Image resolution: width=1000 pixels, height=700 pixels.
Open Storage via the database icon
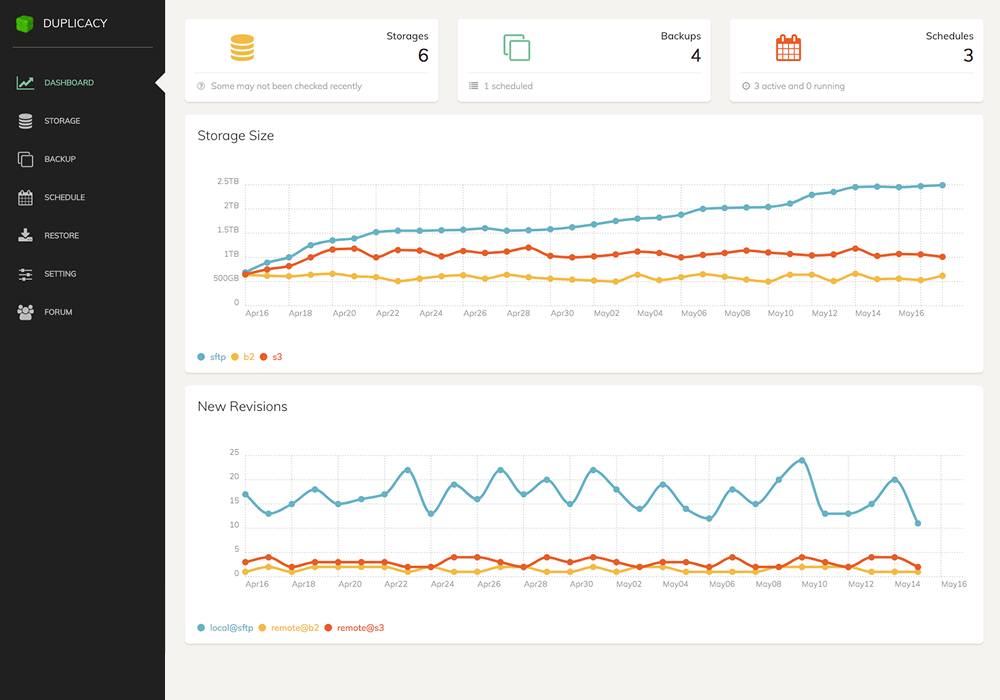(x=26, y=121)
